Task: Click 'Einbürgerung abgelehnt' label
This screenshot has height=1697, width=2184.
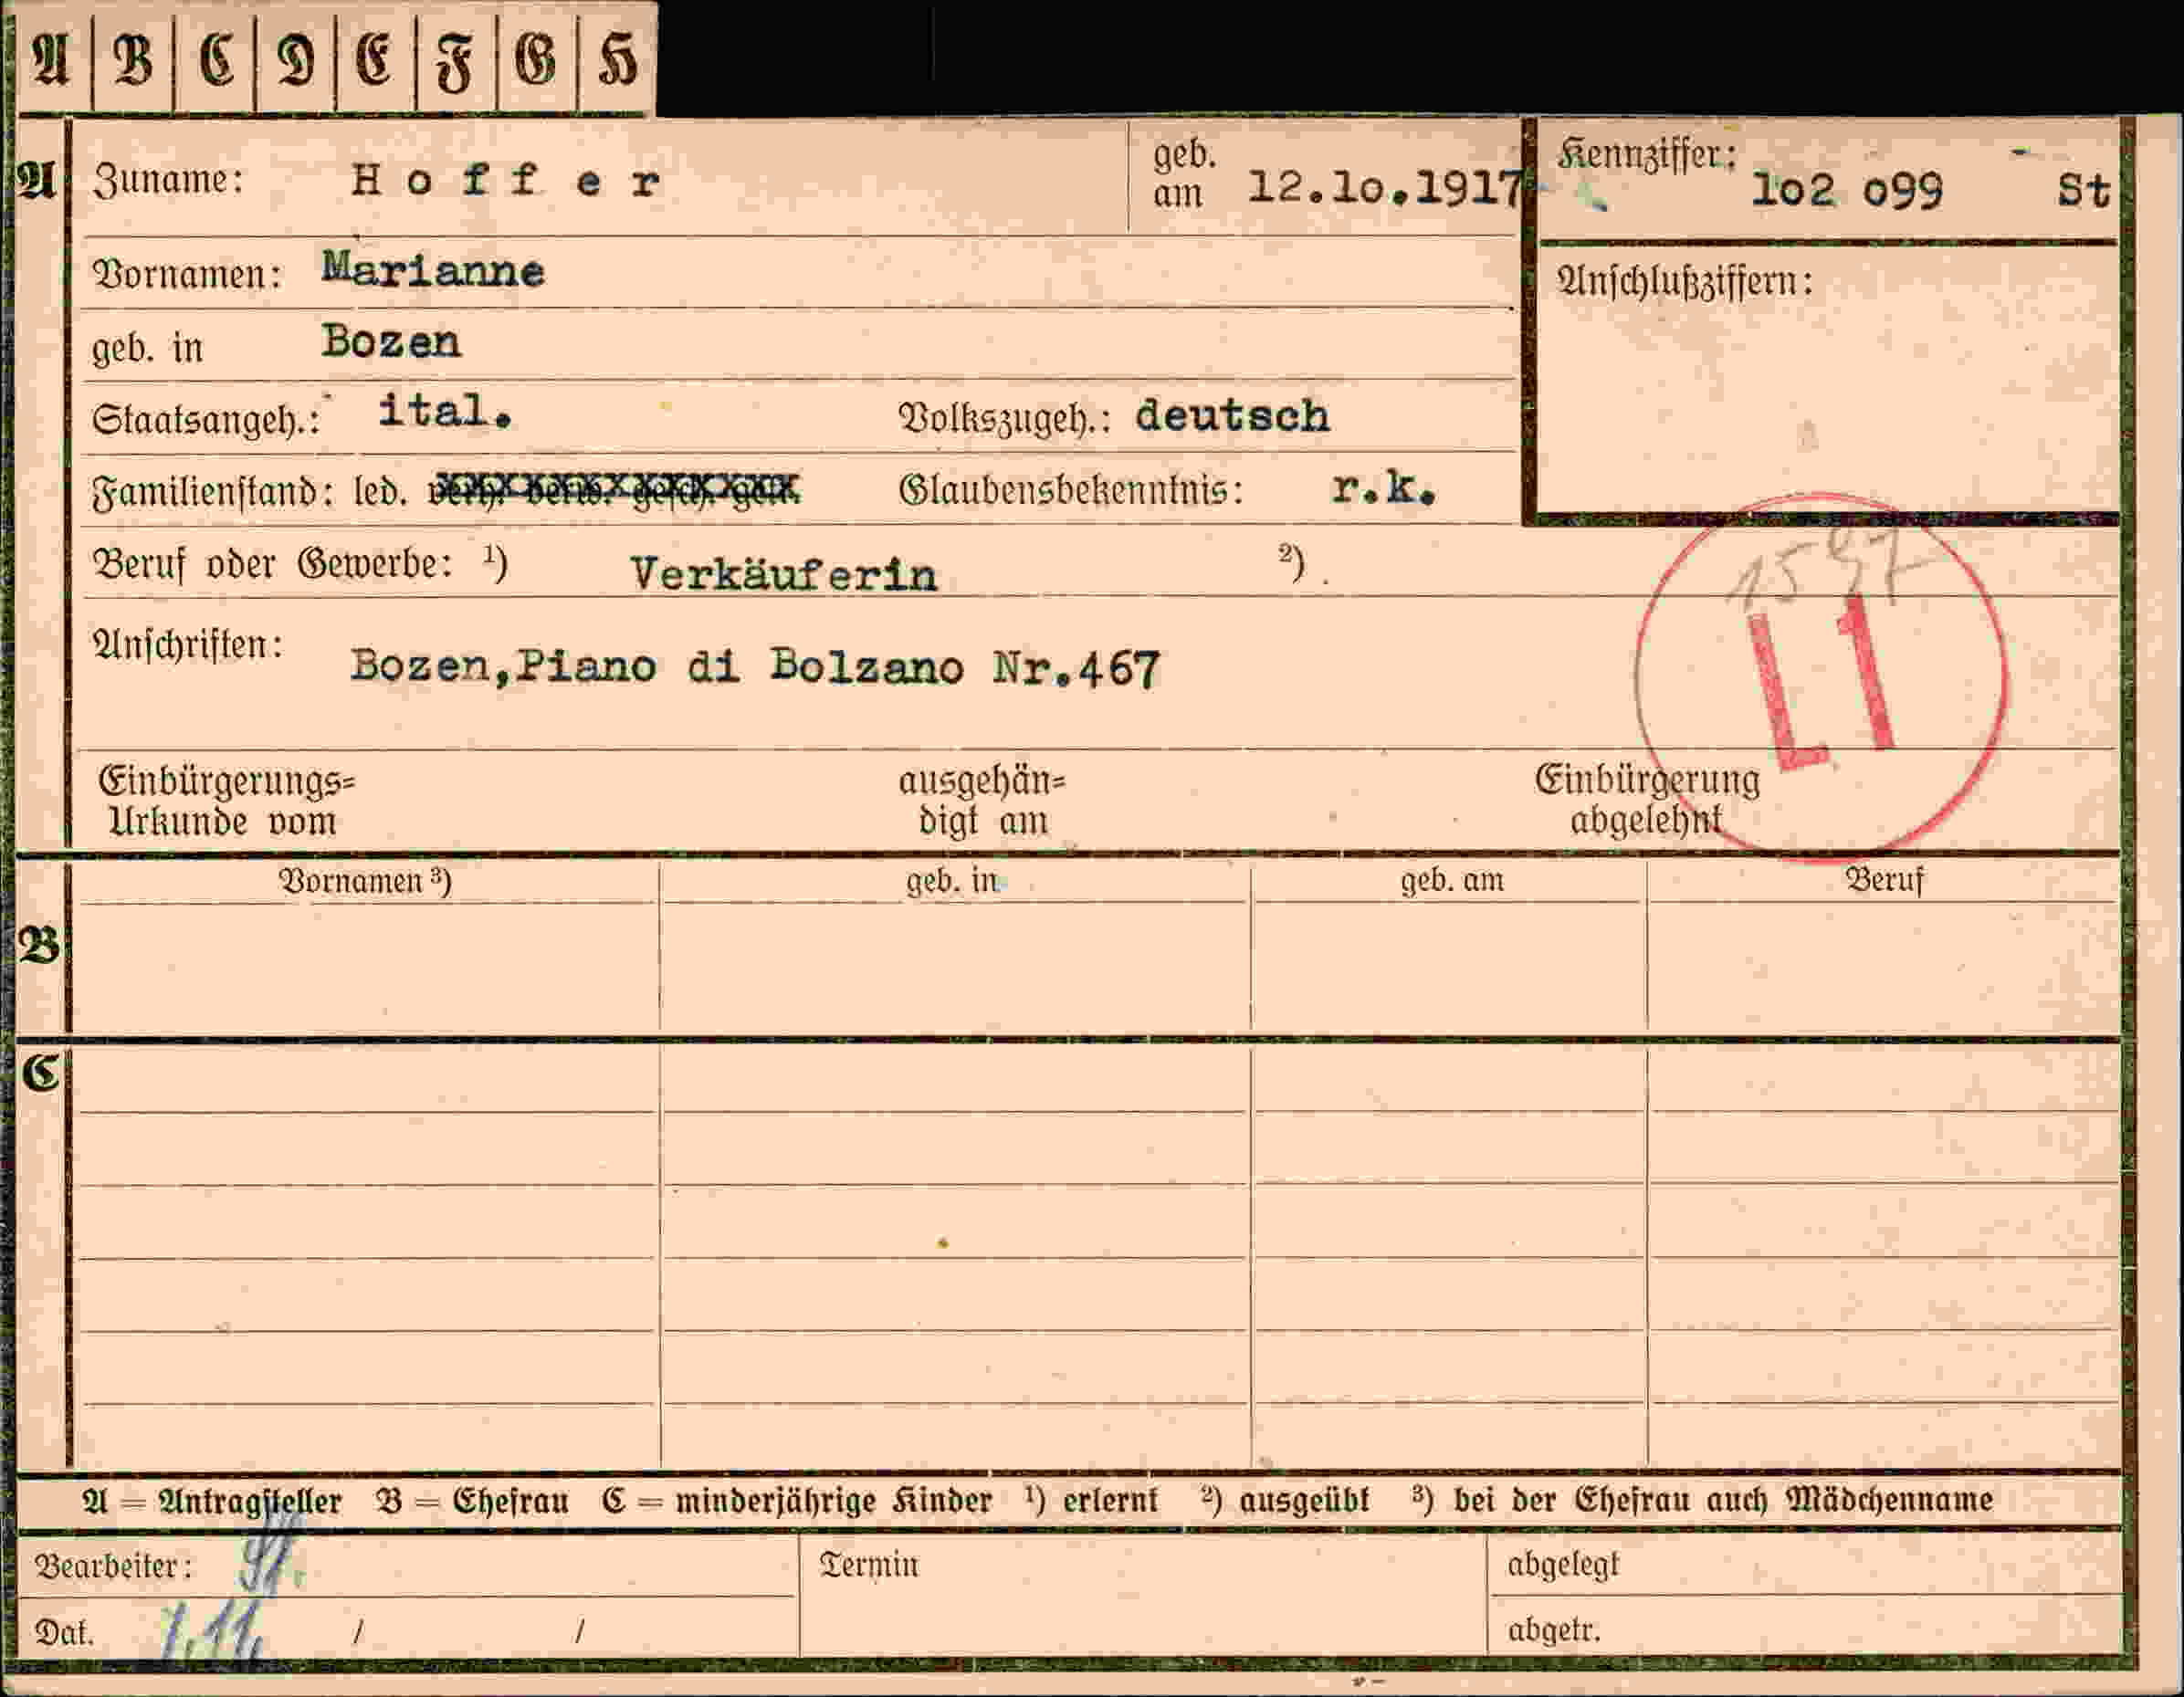Action: click(1647, 799)
